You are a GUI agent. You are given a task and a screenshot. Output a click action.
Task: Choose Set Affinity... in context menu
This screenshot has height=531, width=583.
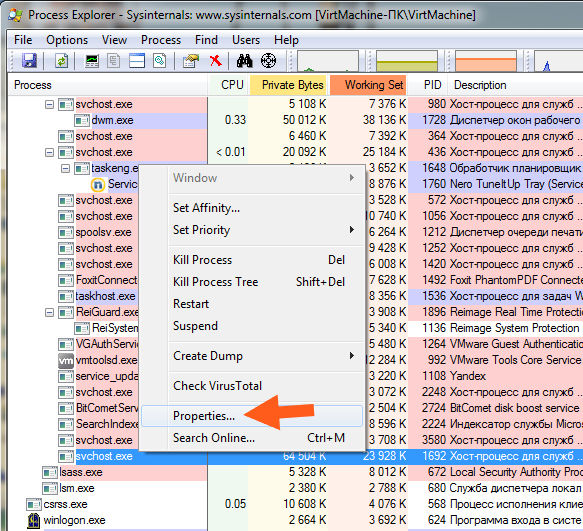252,208
